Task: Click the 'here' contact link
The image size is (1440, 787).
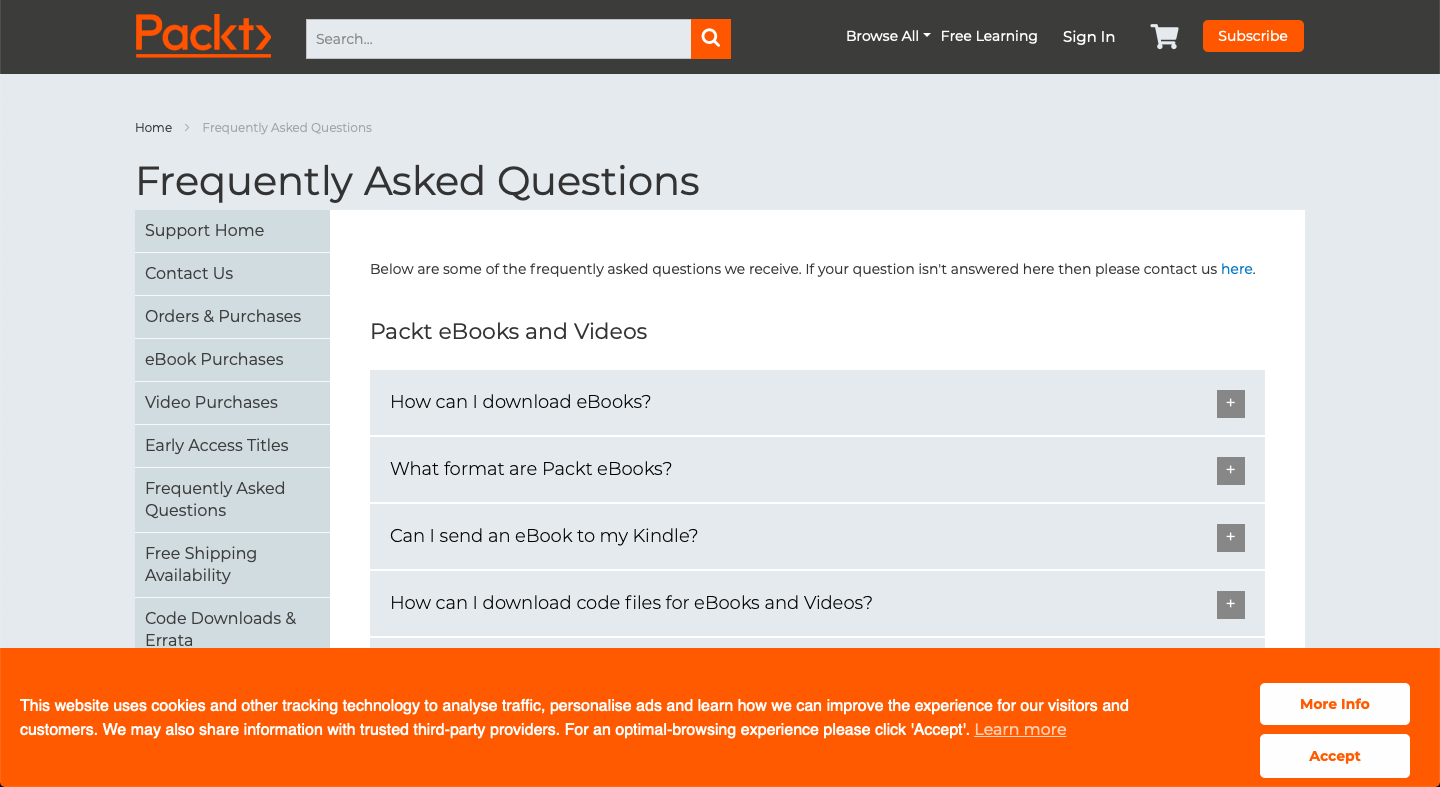Action: point(1236,269)
